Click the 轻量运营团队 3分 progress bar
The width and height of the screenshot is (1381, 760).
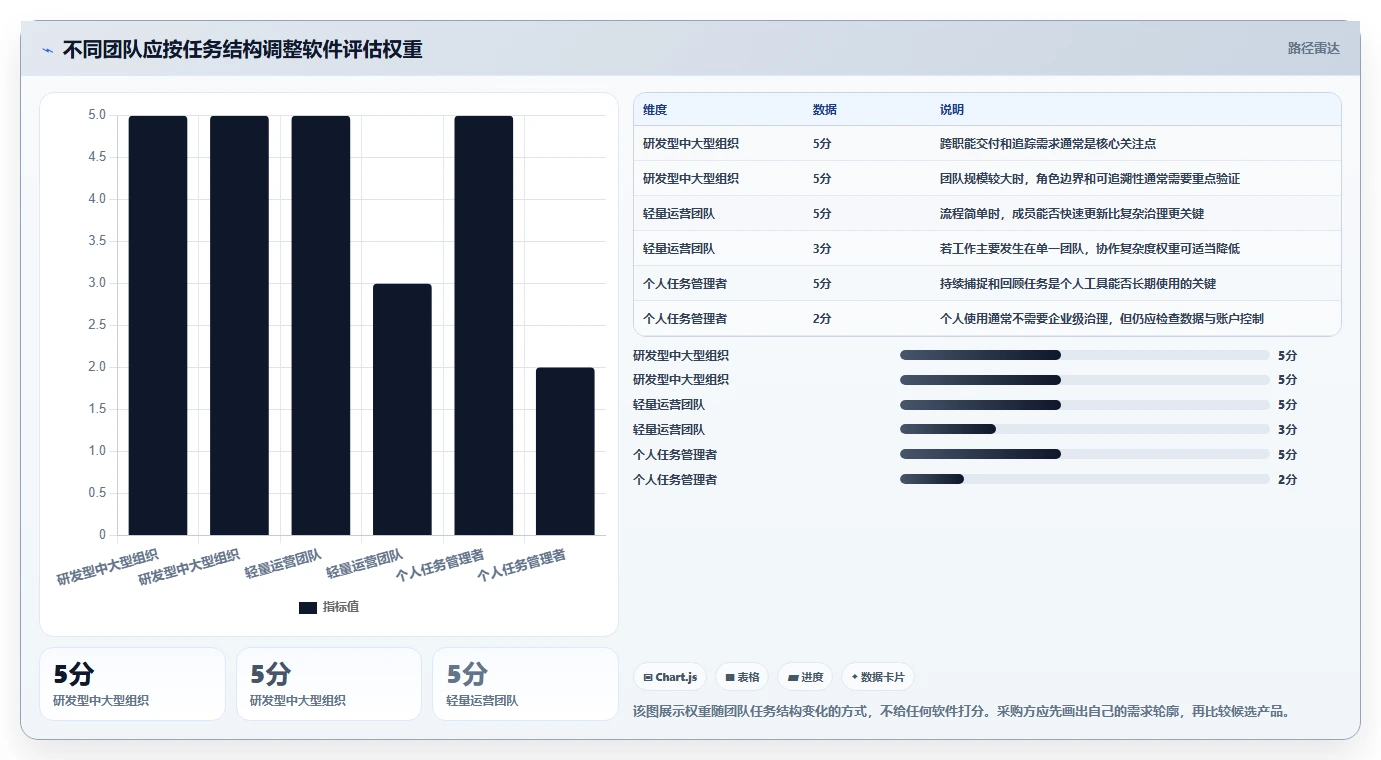1084,430
